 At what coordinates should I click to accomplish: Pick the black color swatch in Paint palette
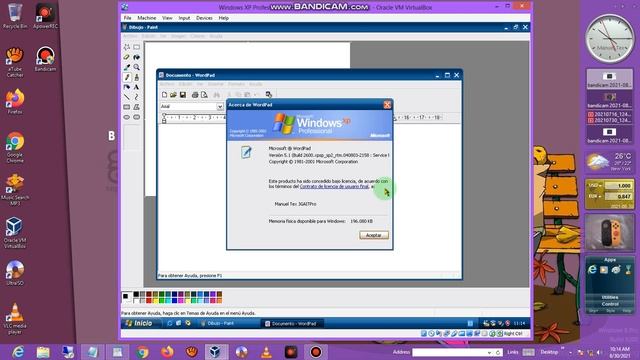[136, 294]
